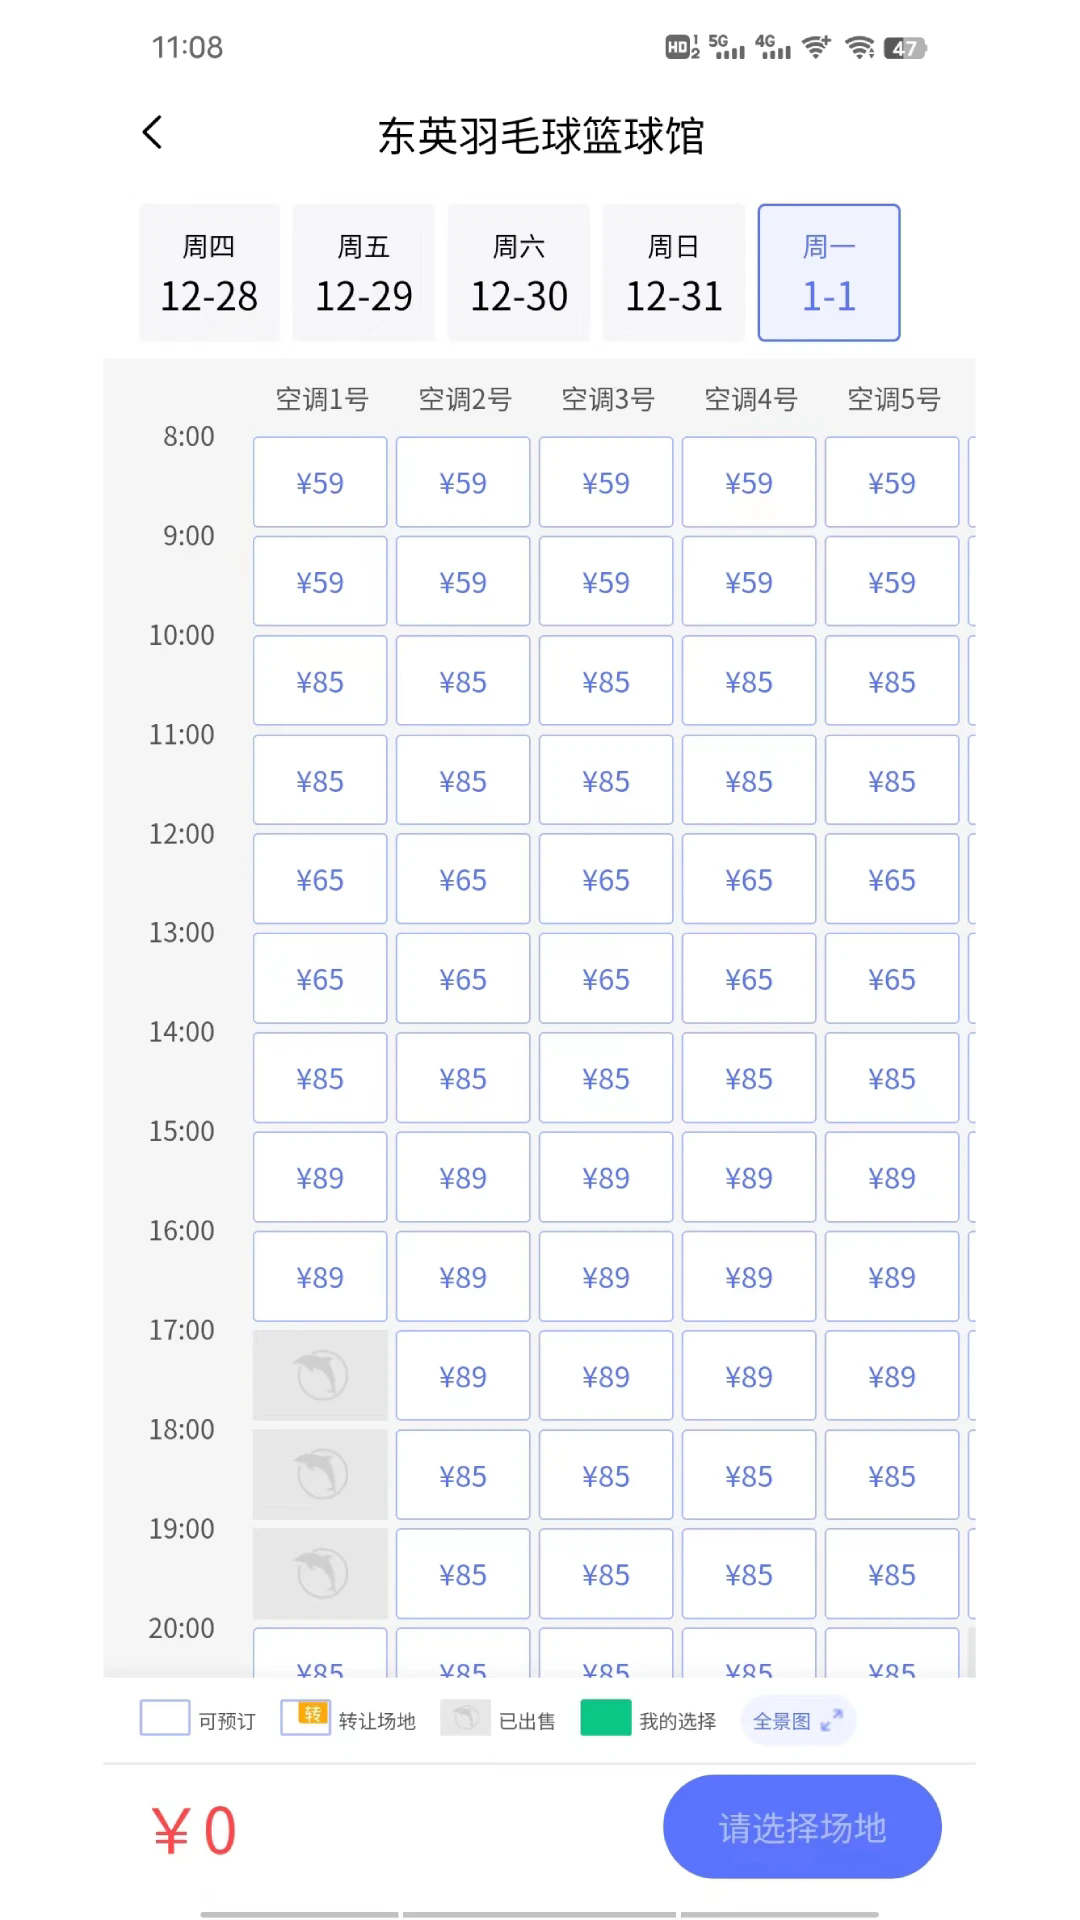The image size is (1080, 1920).
Task: Switch to 周日 12-31 date tab
Action: pyautogui.click(x=674, y=273)
